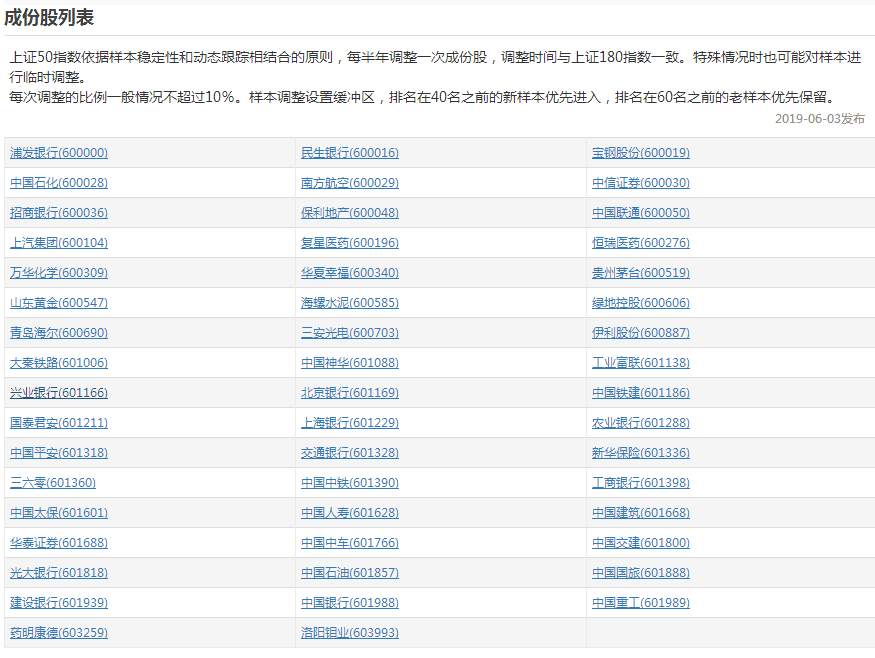The width and height of the screenshot is (875, 658).
Task: Open 国泰君安(601211) stock page
Action: coord(59,423)
